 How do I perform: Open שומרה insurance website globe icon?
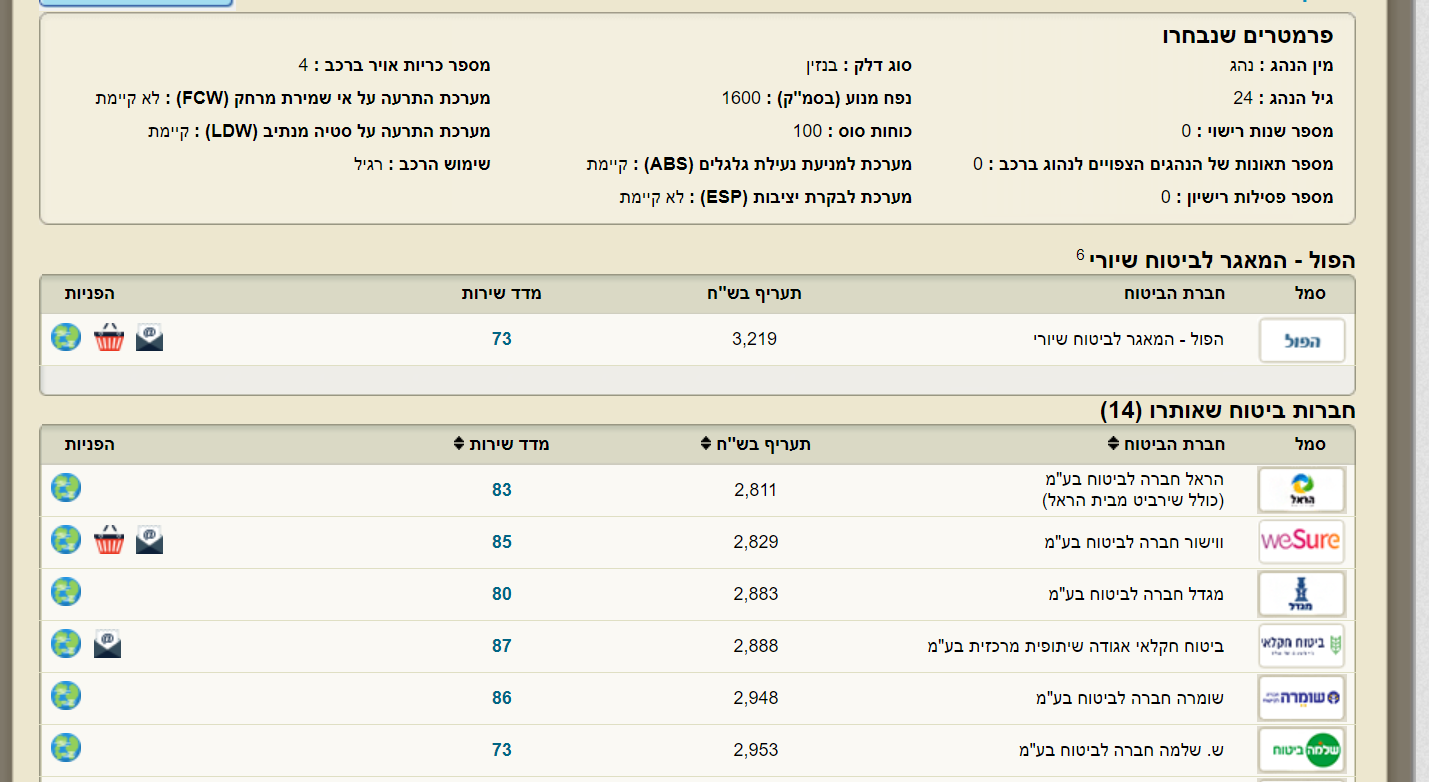point(66,696)
